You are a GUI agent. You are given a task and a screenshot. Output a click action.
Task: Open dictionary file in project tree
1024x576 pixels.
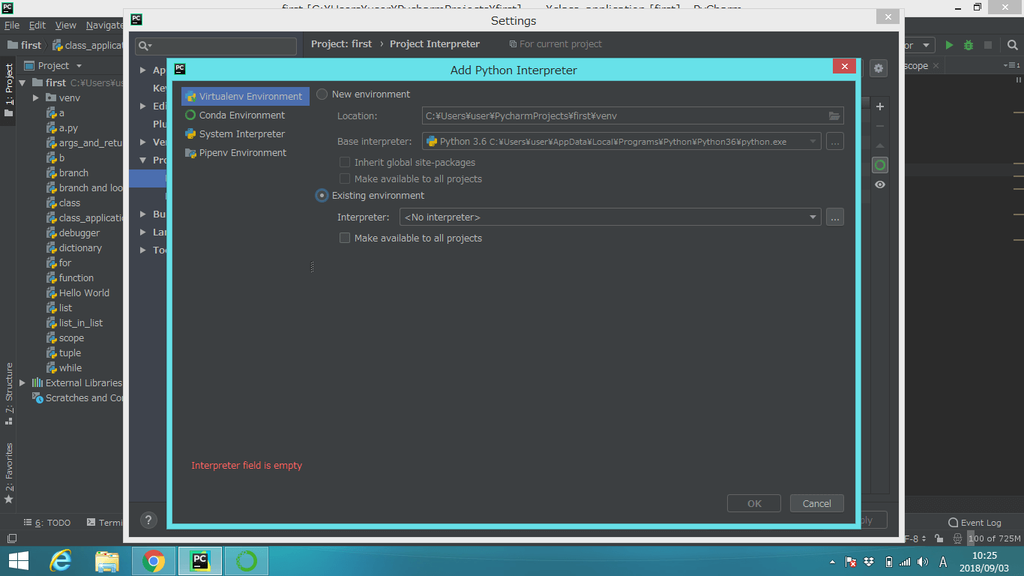(80, 248)
